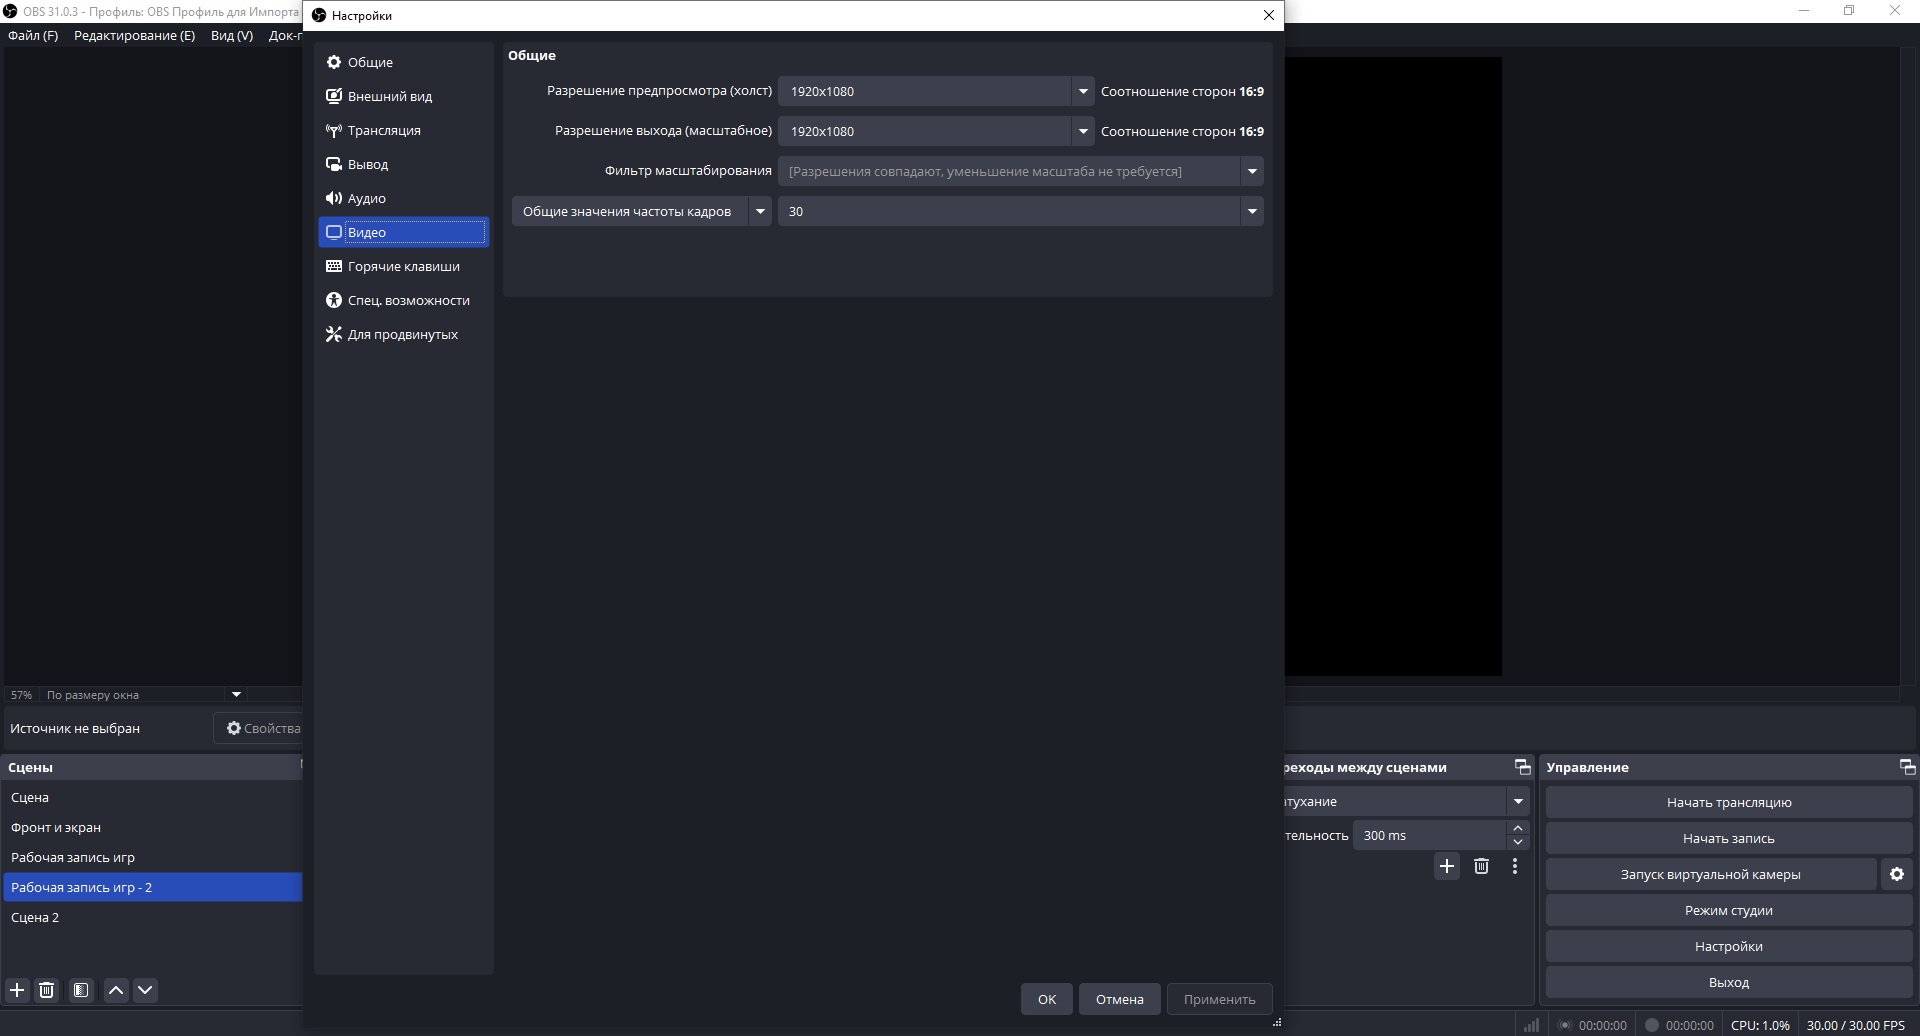
Task: Move scene down with arrow icon
Action: click(145, 990)
